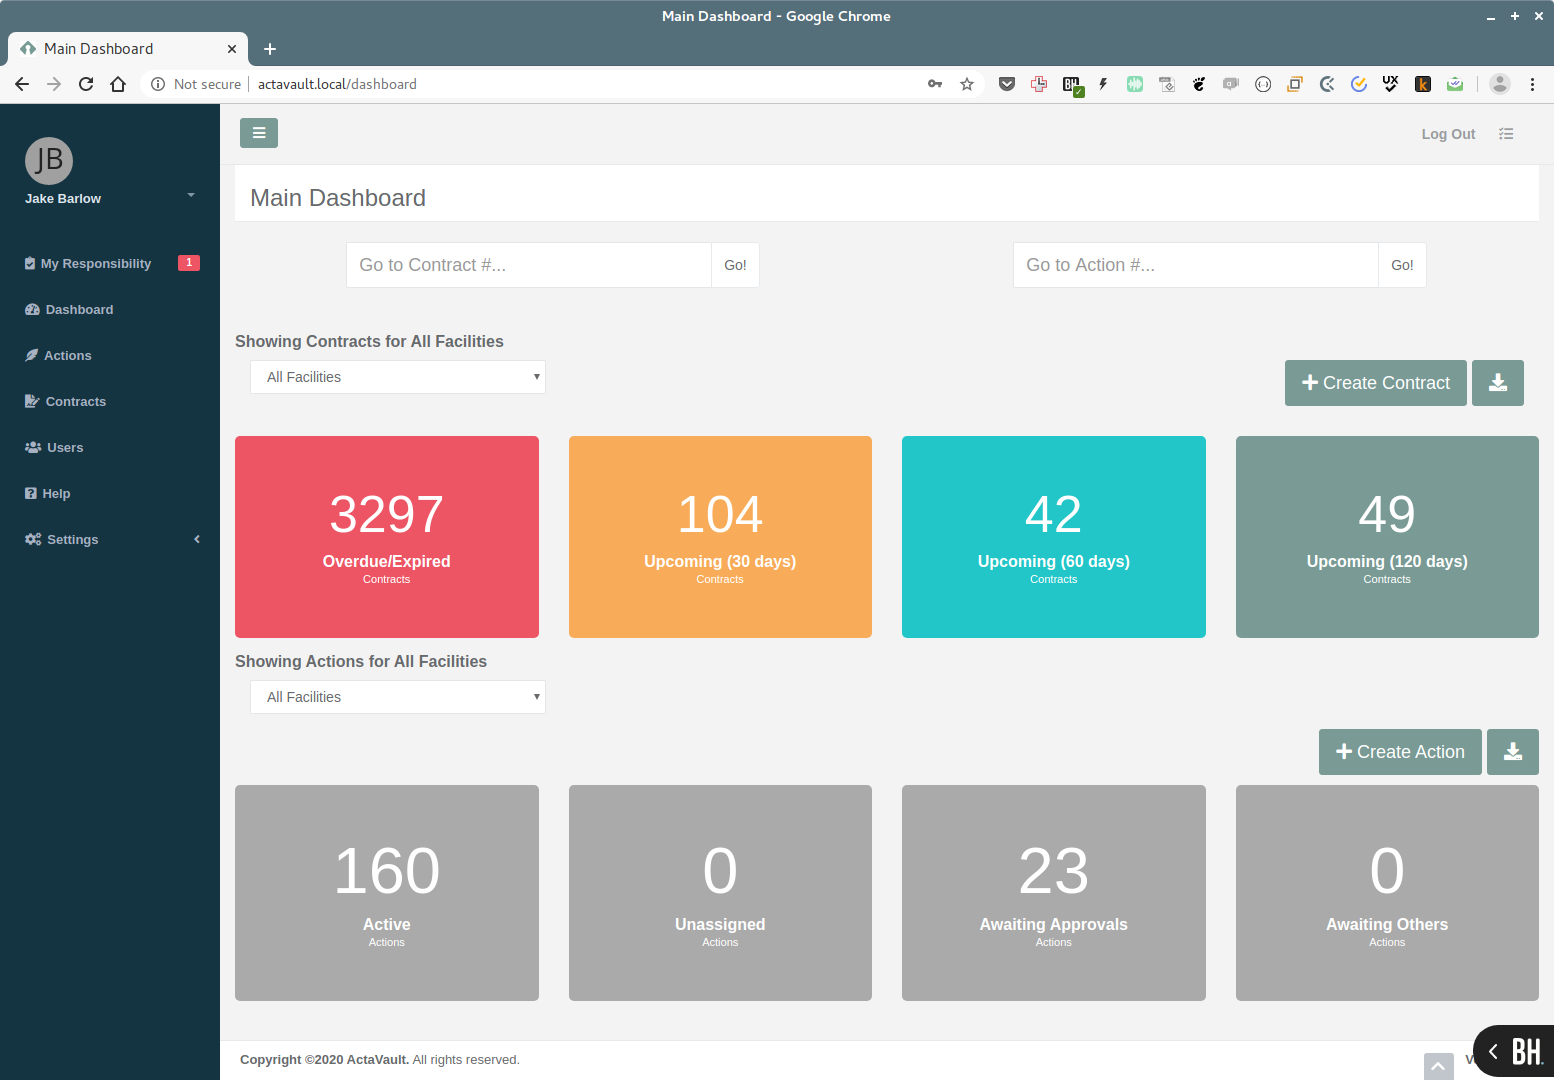Screen dimensions: 1554x1080
Task: Click the Pocket extension icon
Action: coord(1007,84)
